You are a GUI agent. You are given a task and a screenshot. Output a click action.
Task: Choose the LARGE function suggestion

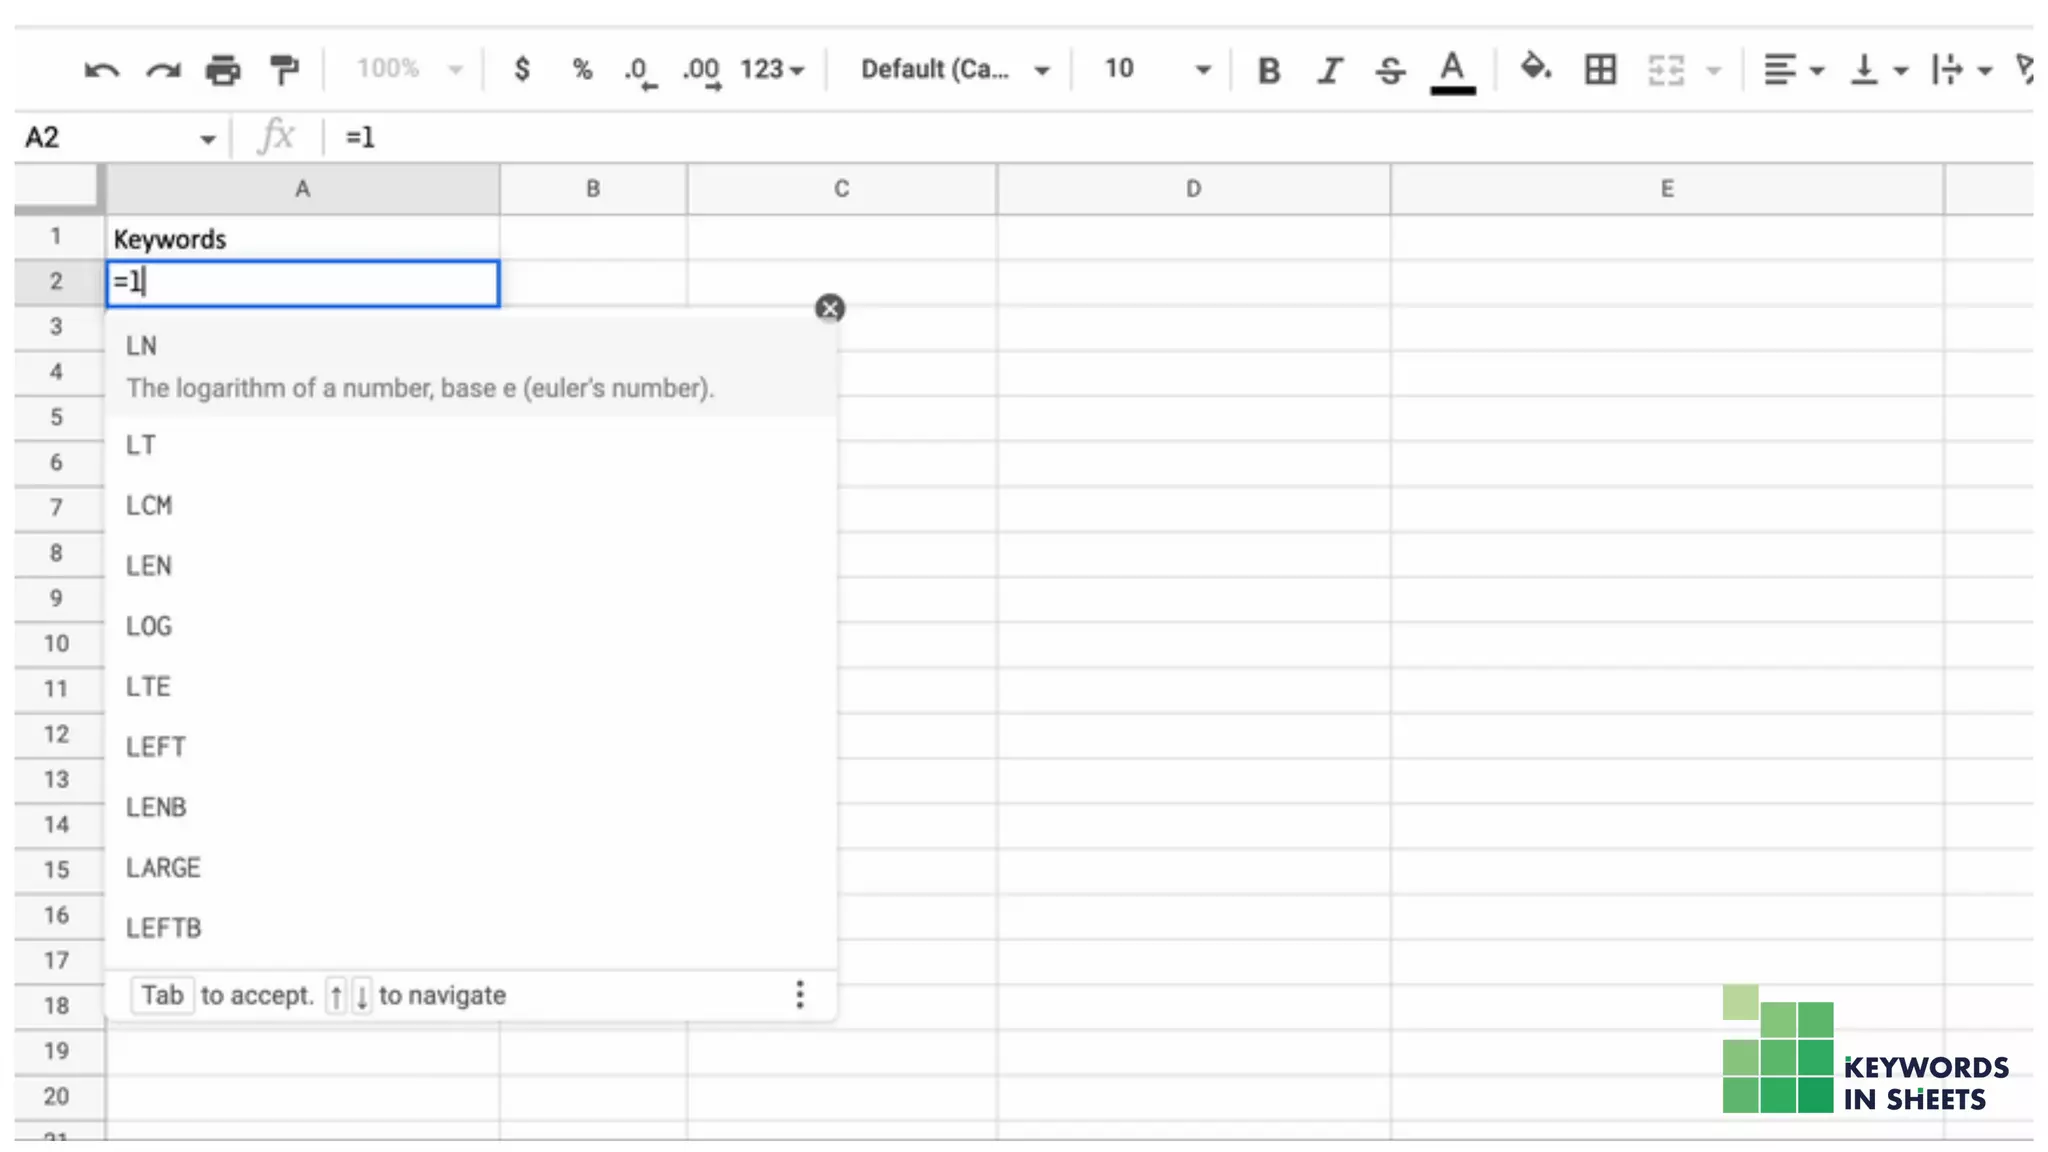(x=163, y=868)
